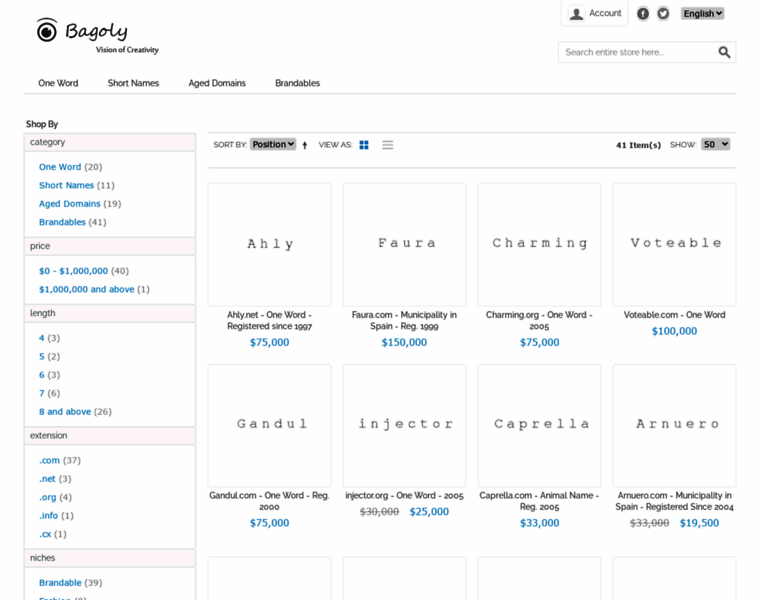Click the 41 Item(s) count text
760x600 pixels.
point(638,145)
